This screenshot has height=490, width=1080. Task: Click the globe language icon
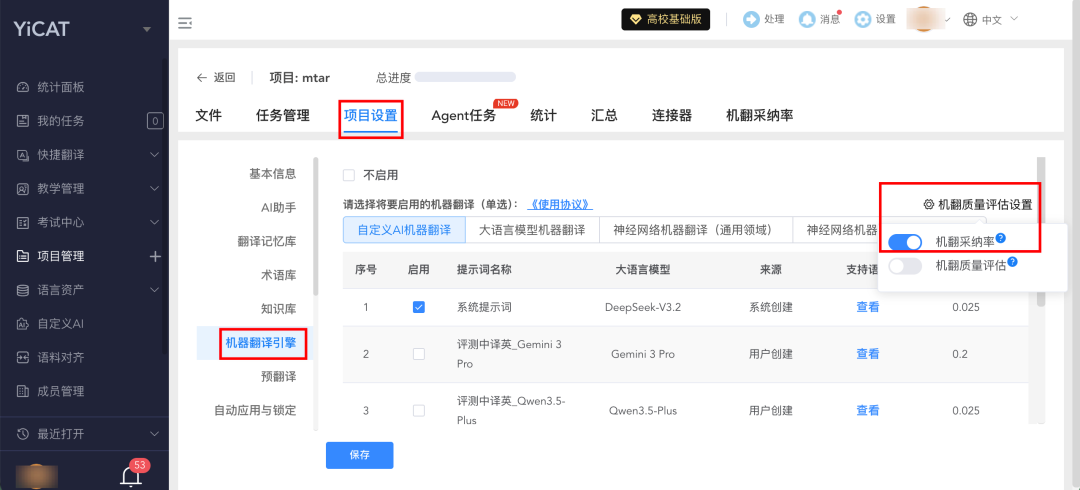(970, 19)
